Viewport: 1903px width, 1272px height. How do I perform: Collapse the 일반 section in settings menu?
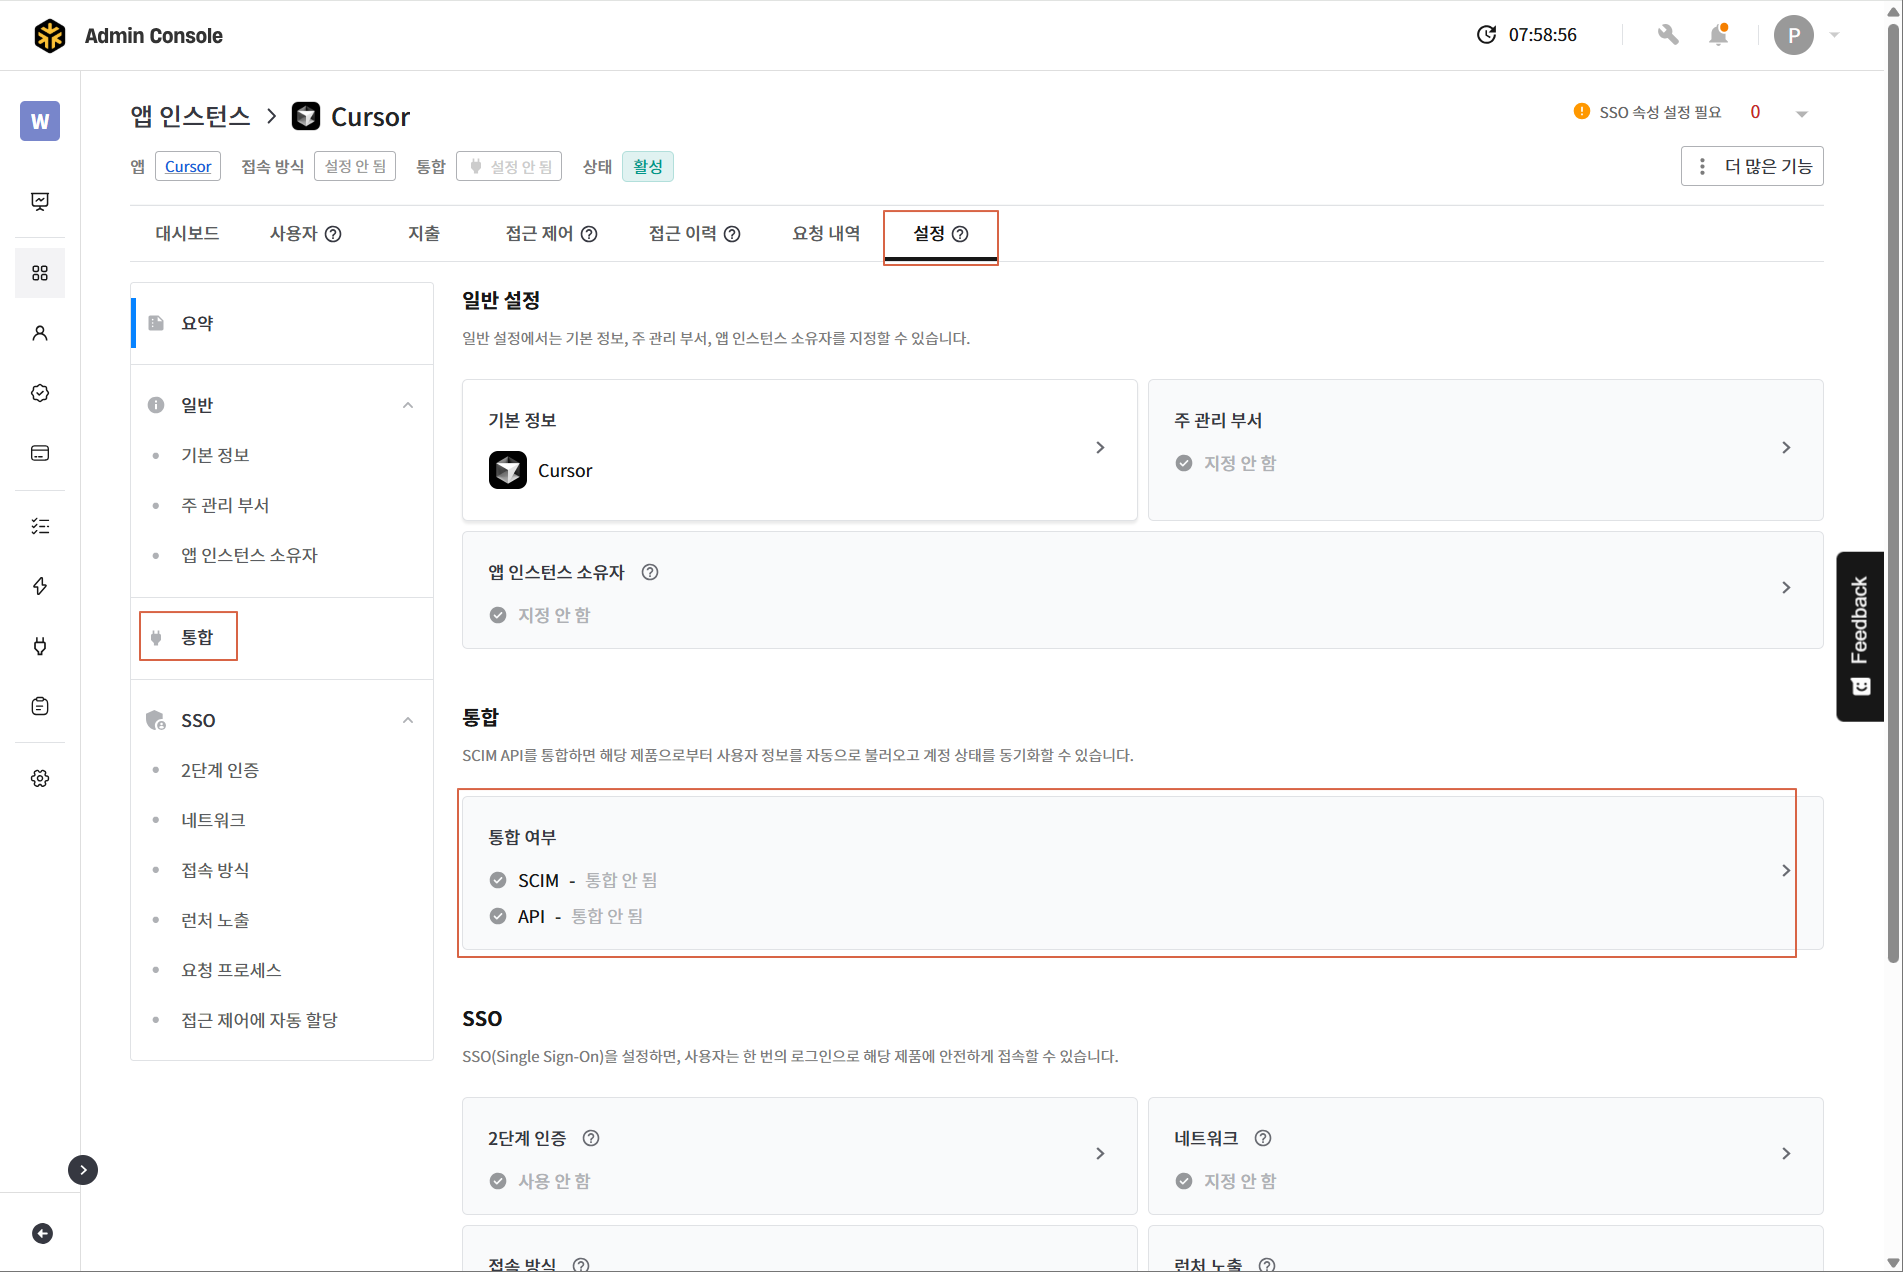click(408, 405)
